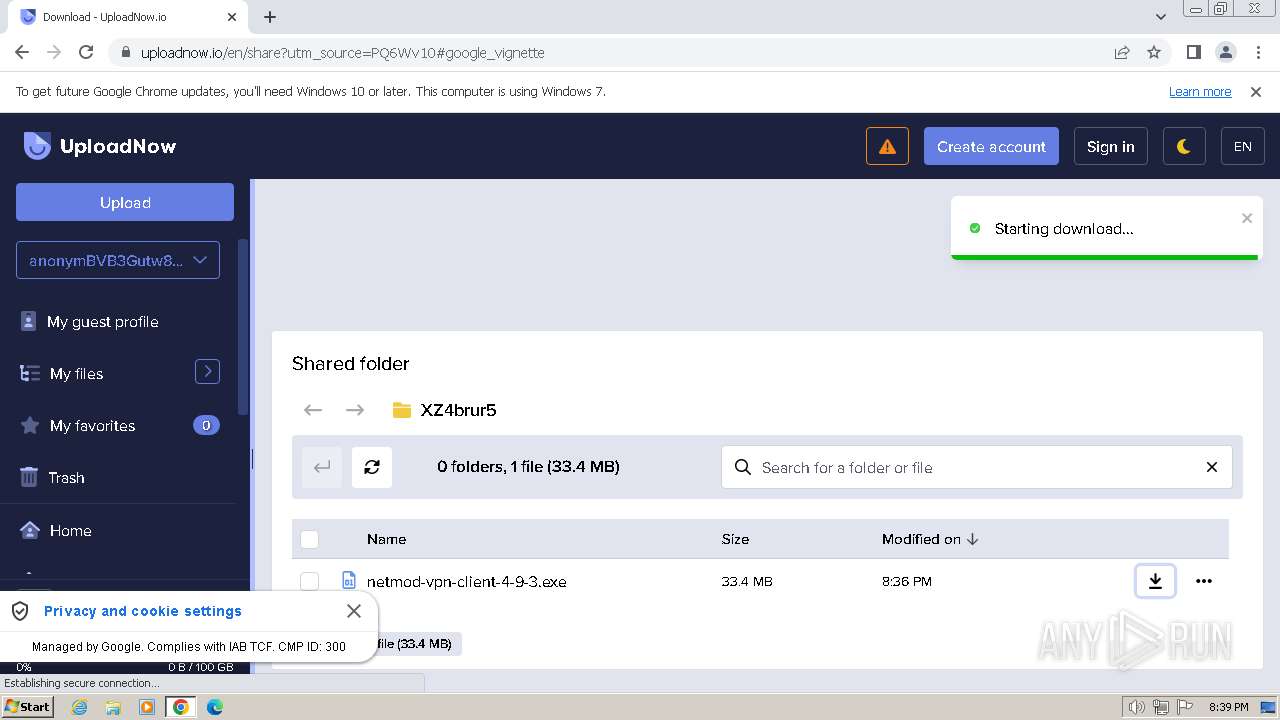Open the XZ4brur5 folder breadcrumb

pyautogui.click(x=445, y=410)
